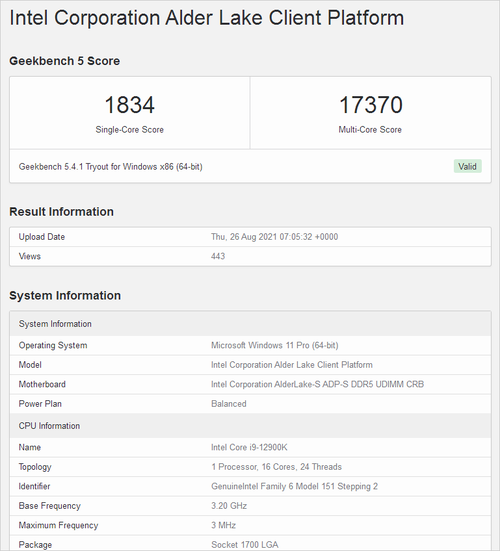Click the 'Base Frequency' row label
This screenshot has height=551, width=500.
[50, 506]
